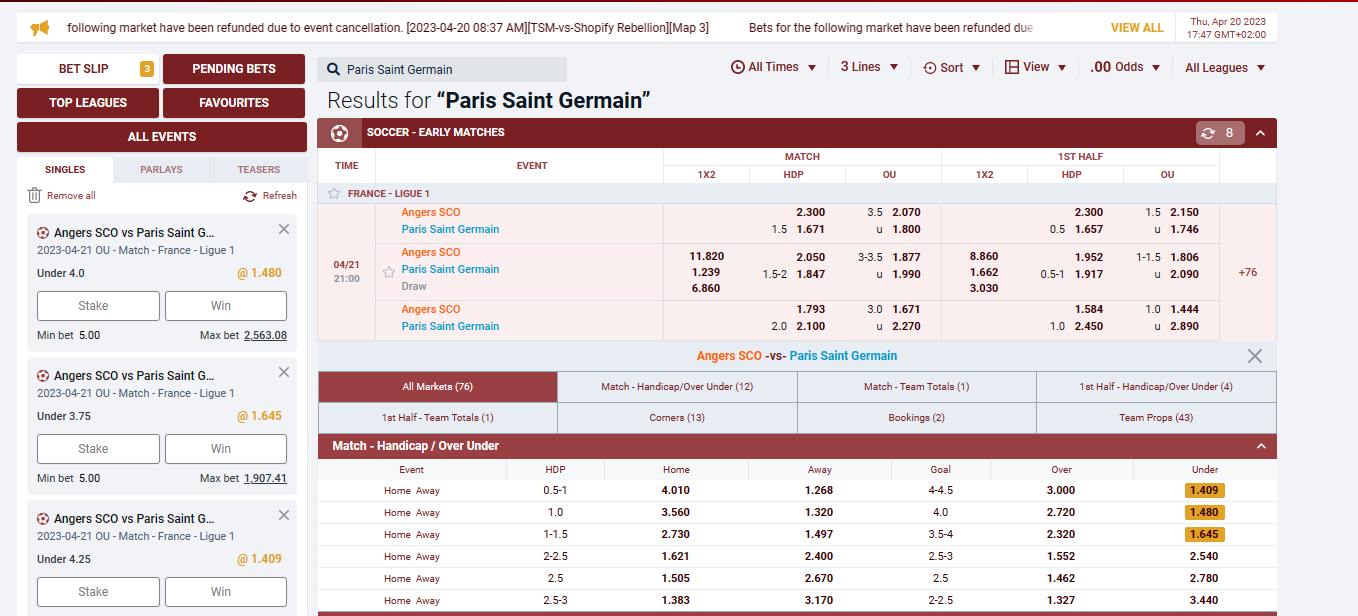Close the Angers SCO vs Paris Saint Germain markets panel
This screenshot has height=616, width=1358.
pyautogui.click(x=1255, y=356)
